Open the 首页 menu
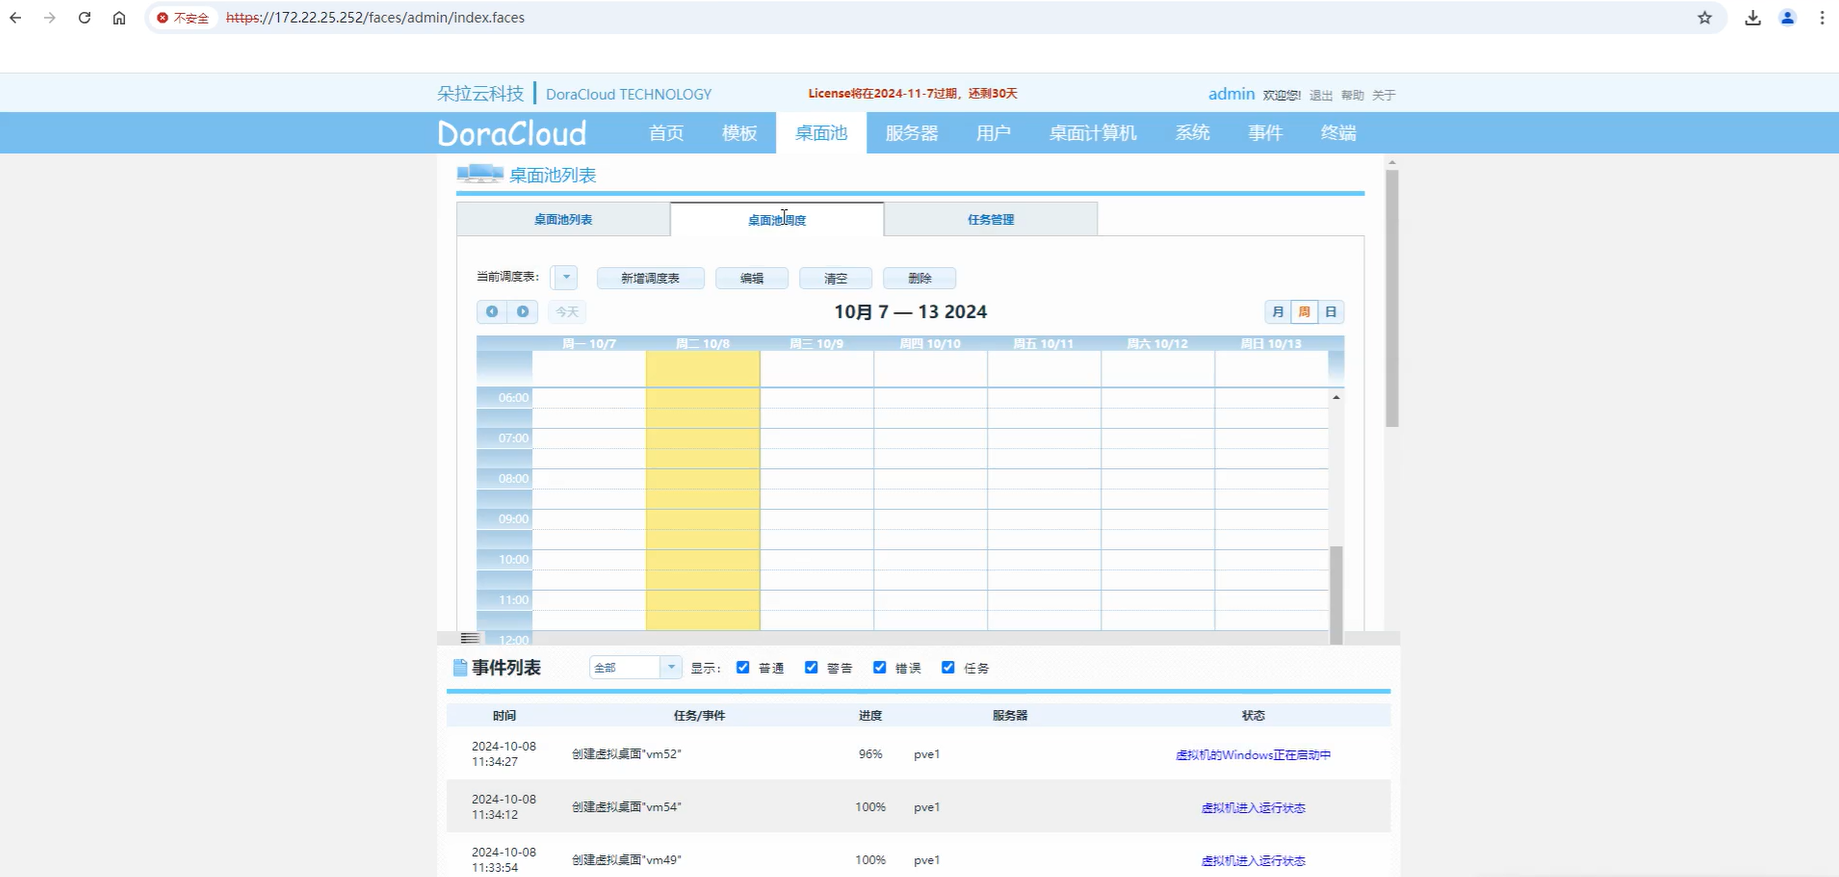The height and width of the screenshot is (877, 1839). [666, 133]
